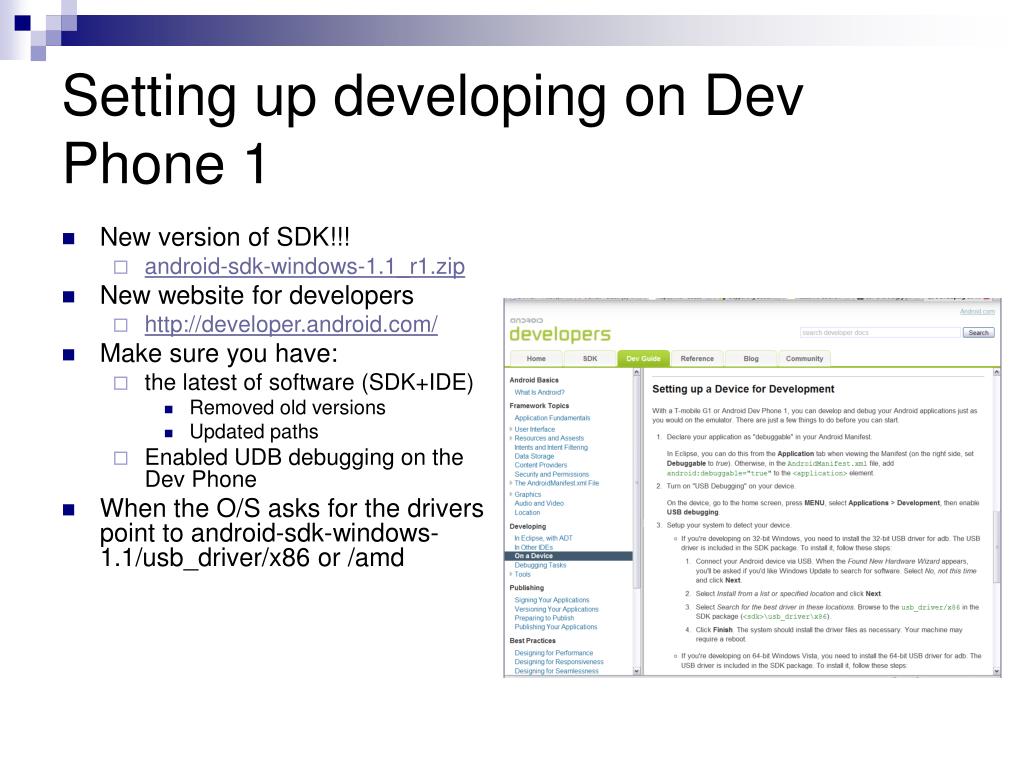This screenshot has width=1024, height=768.
Task: Open the Community tab
Action: coord(805,359)
